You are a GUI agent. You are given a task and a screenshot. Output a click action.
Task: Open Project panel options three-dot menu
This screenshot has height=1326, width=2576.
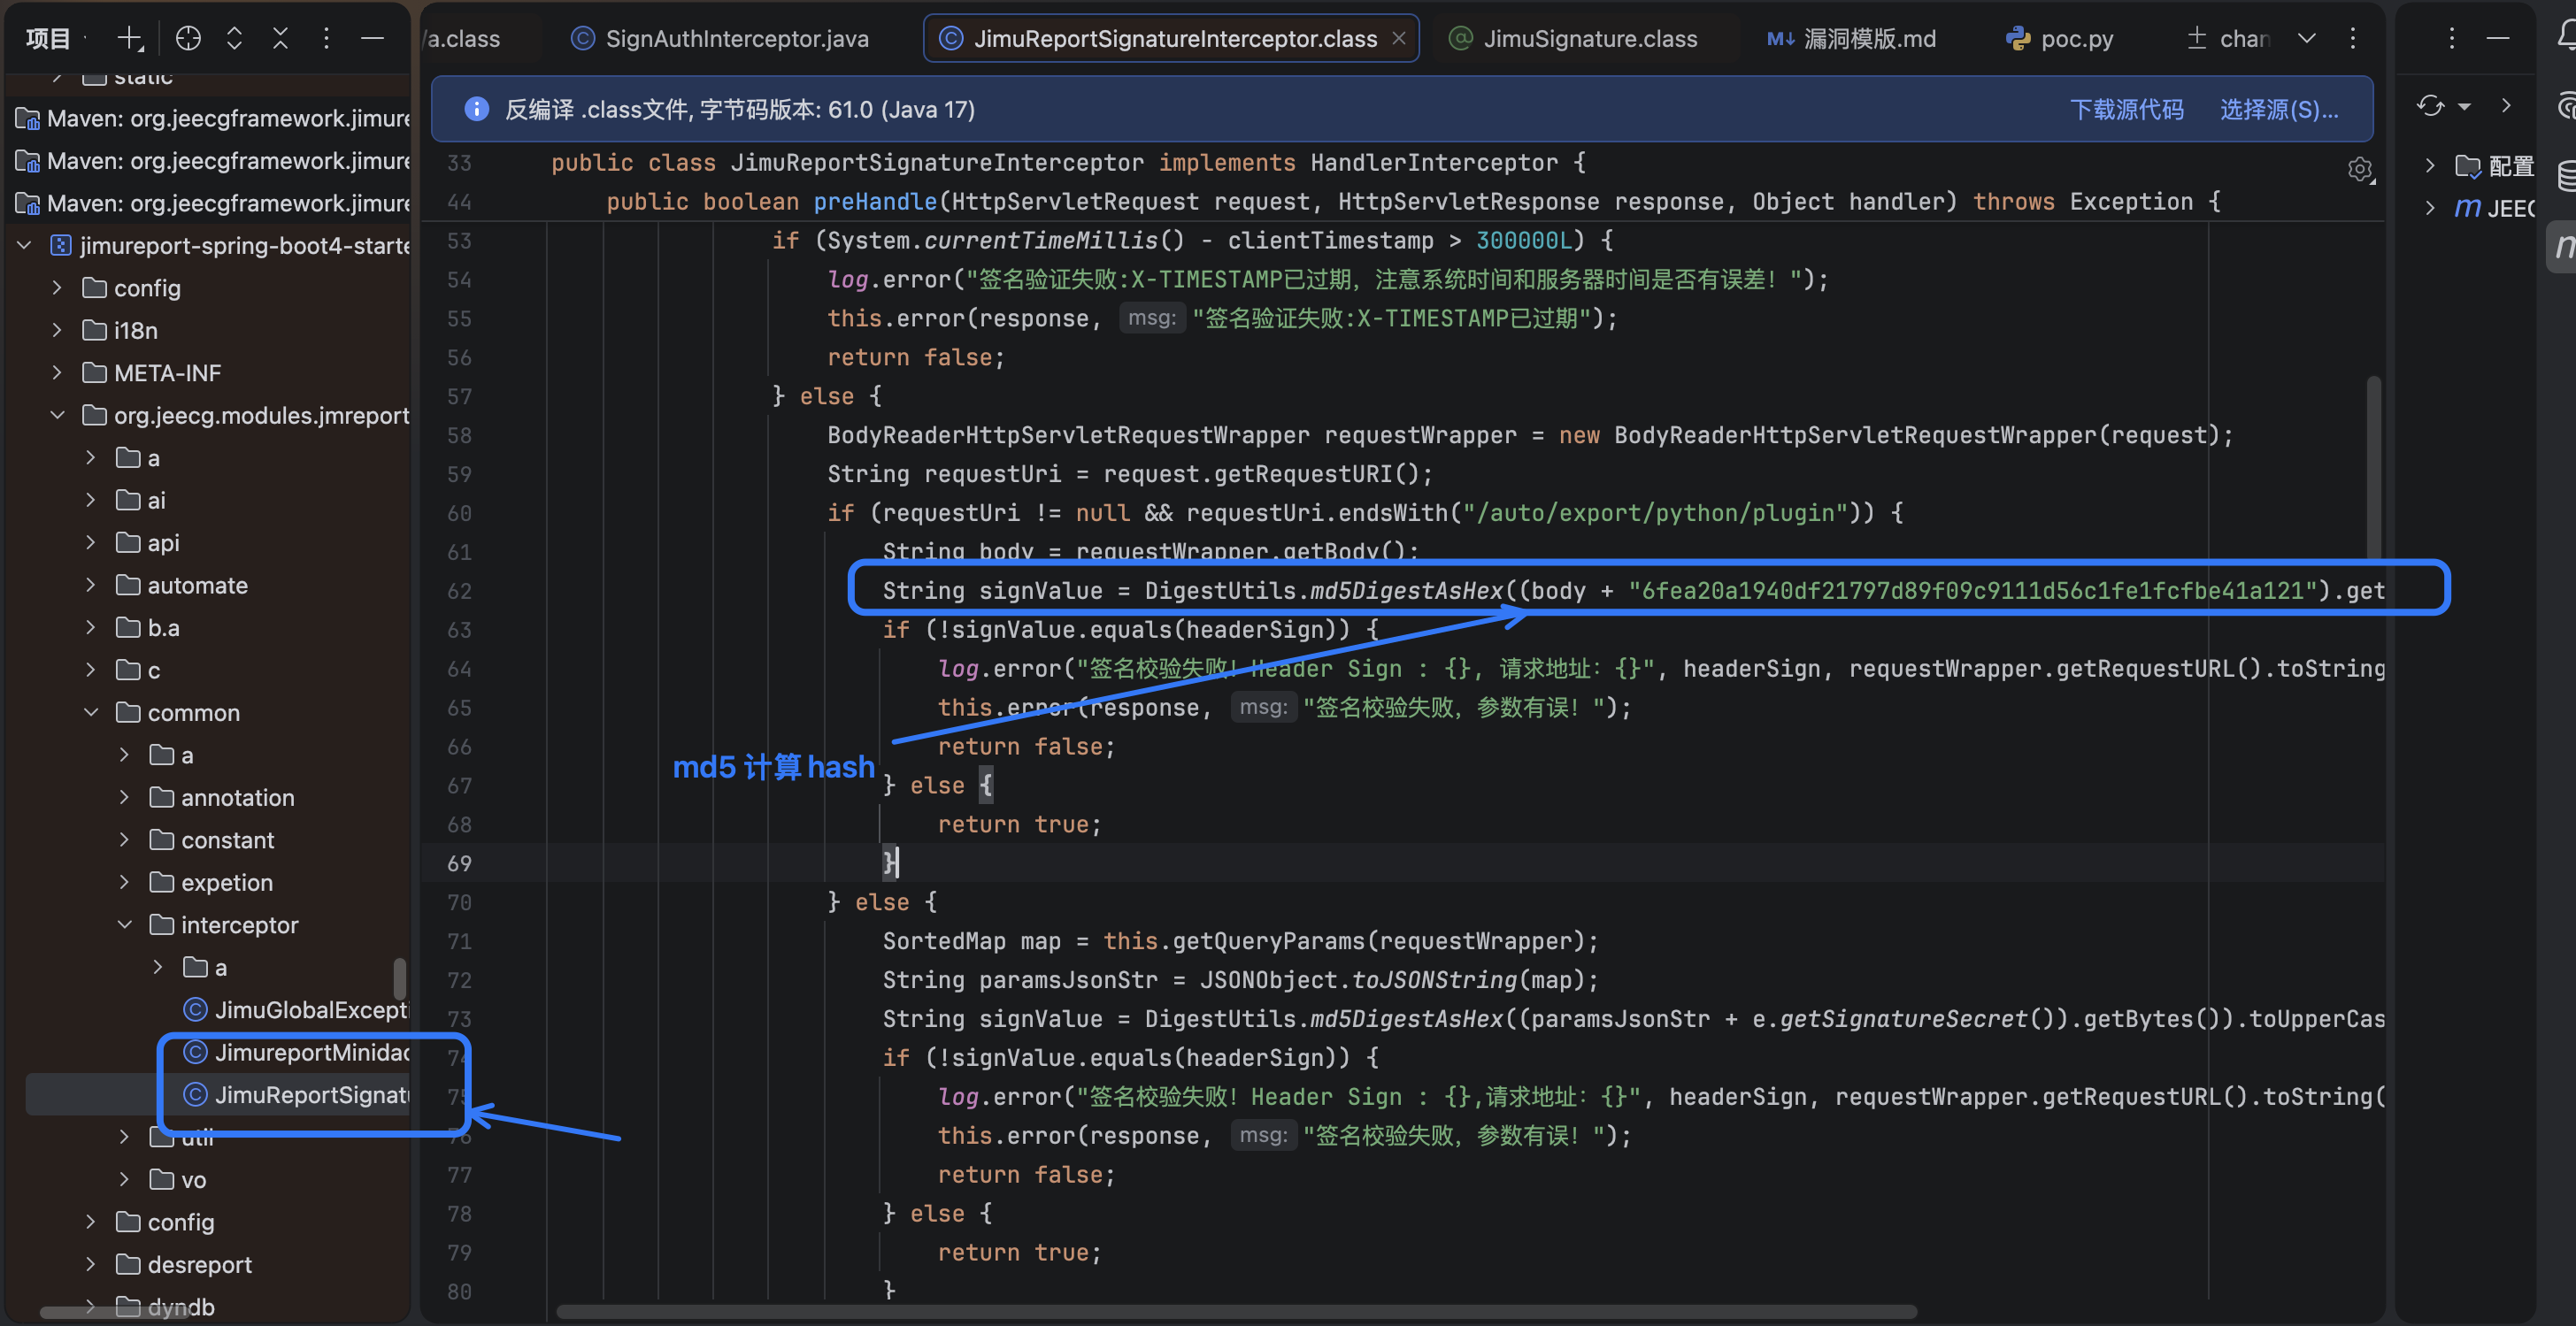(x=326, y=39)
